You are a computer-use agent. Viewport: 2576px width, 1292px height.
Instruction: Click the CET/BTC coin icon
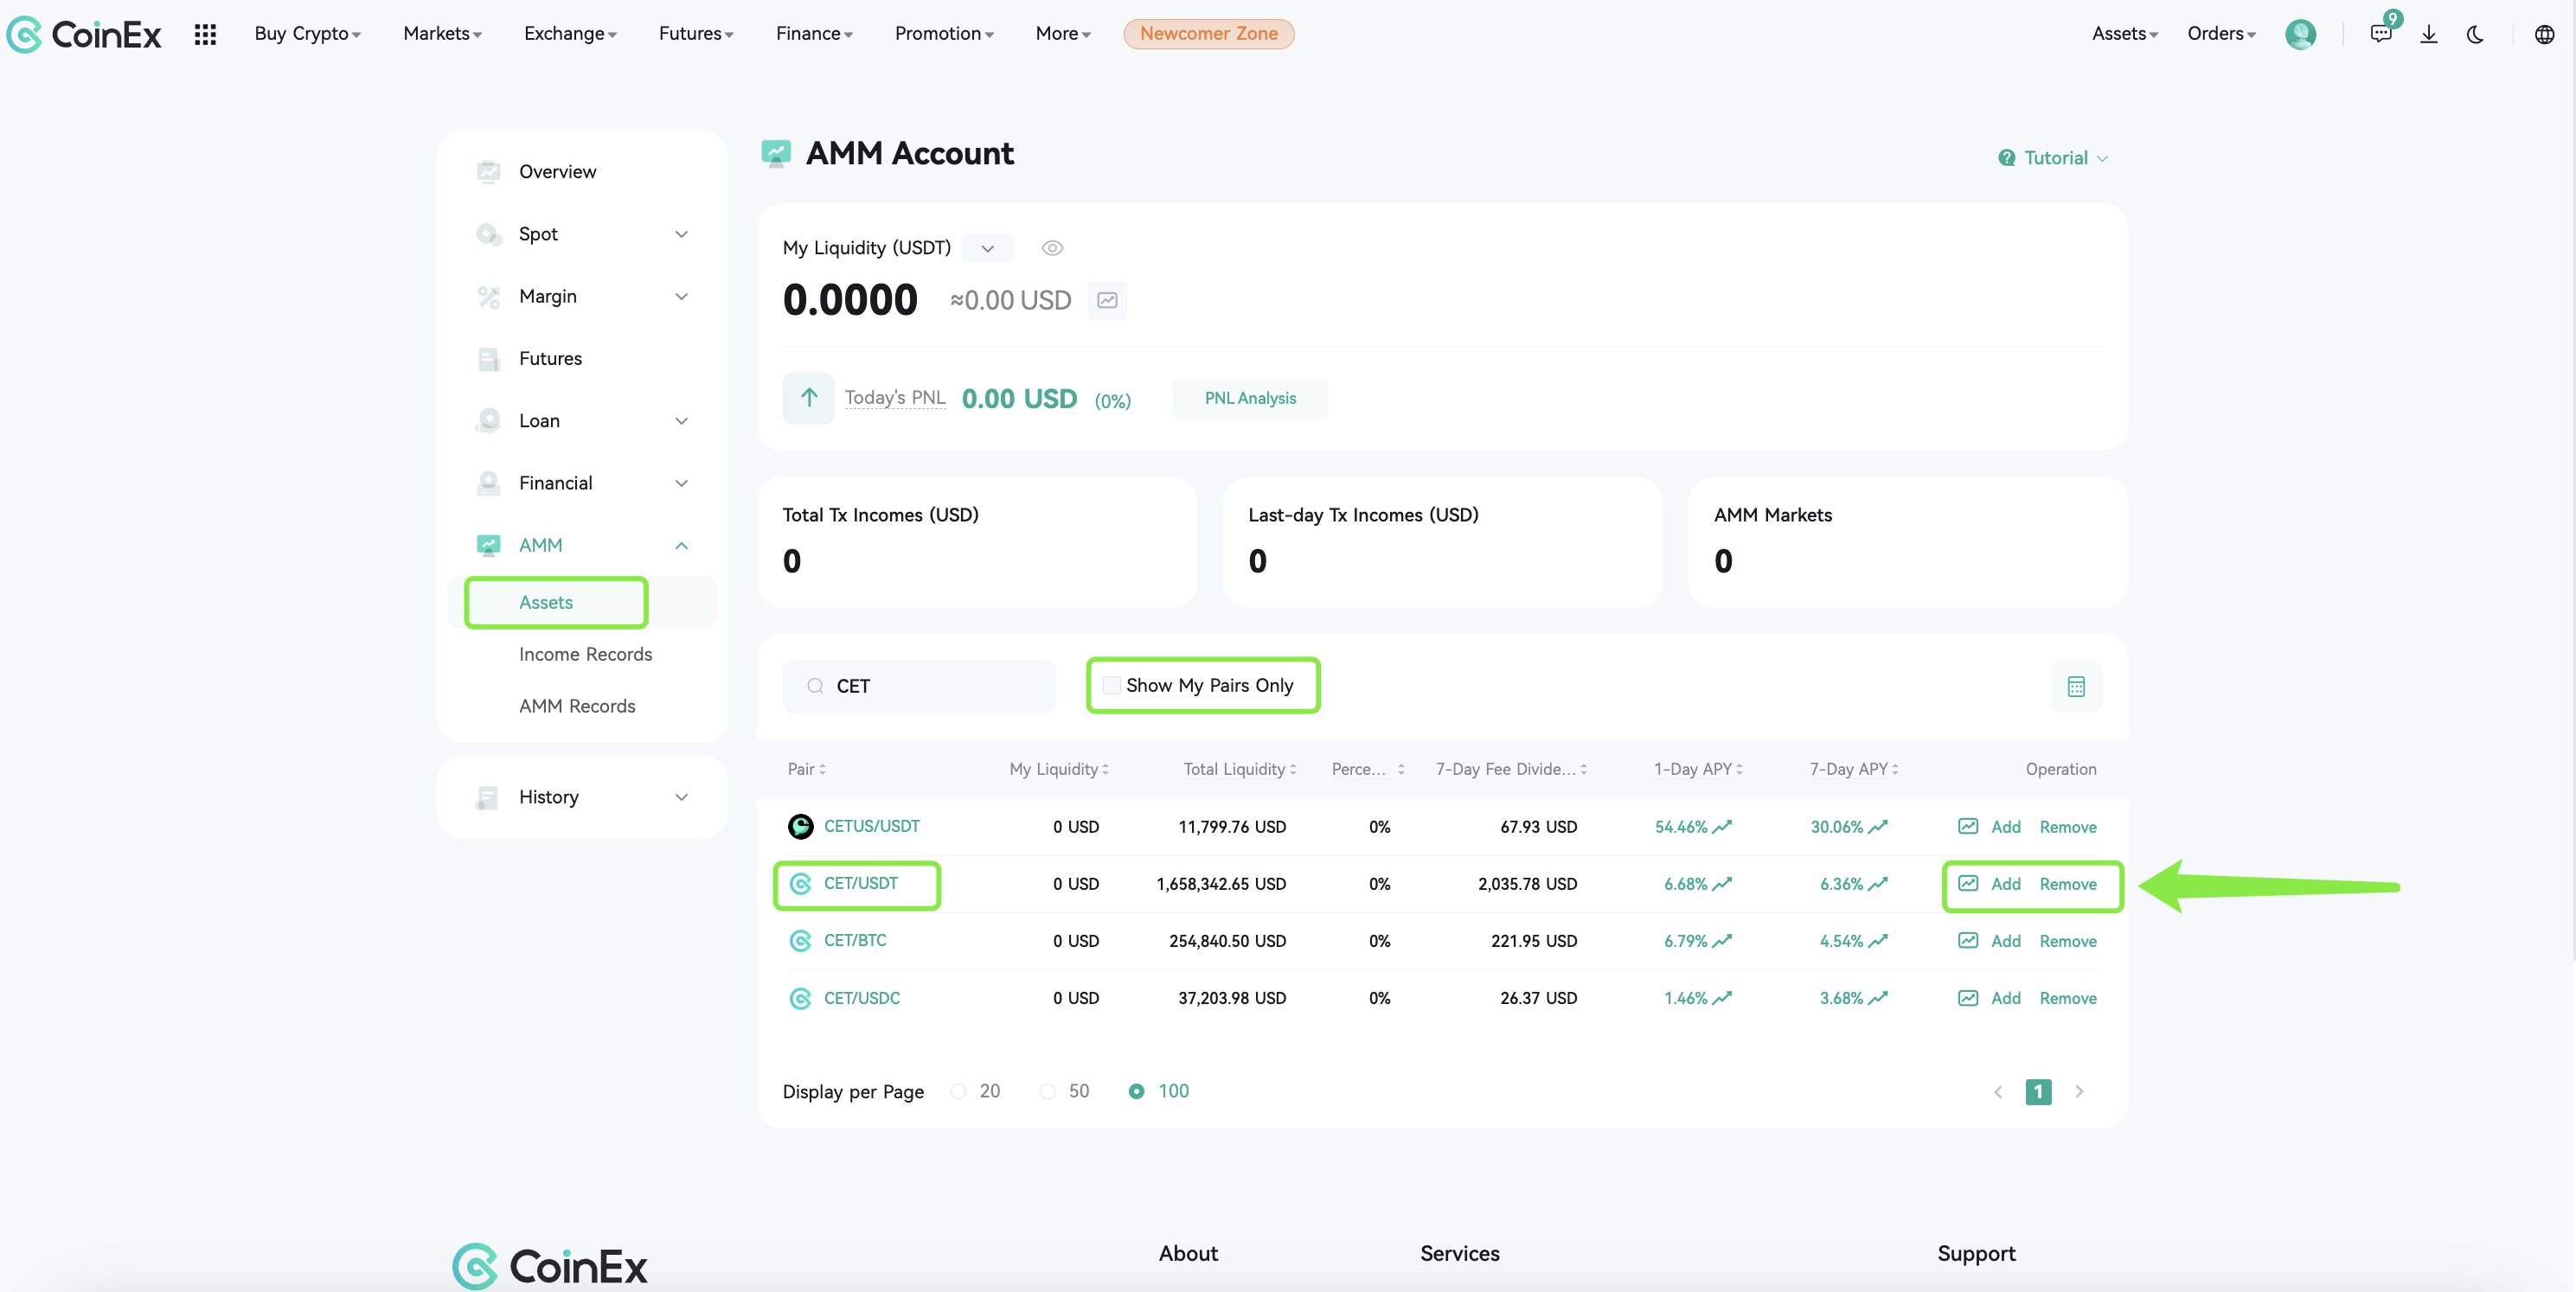(x=800, y=940)
